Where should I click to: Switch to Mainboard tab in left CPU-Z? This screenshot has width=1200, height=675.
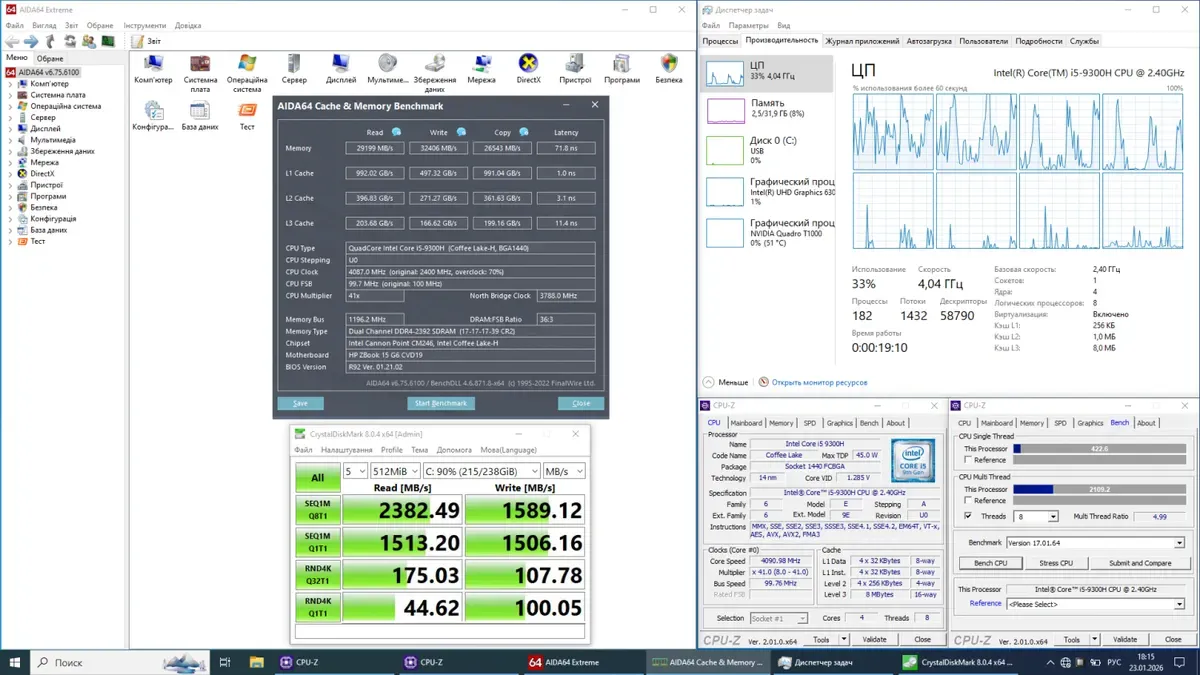pos(746,423)
